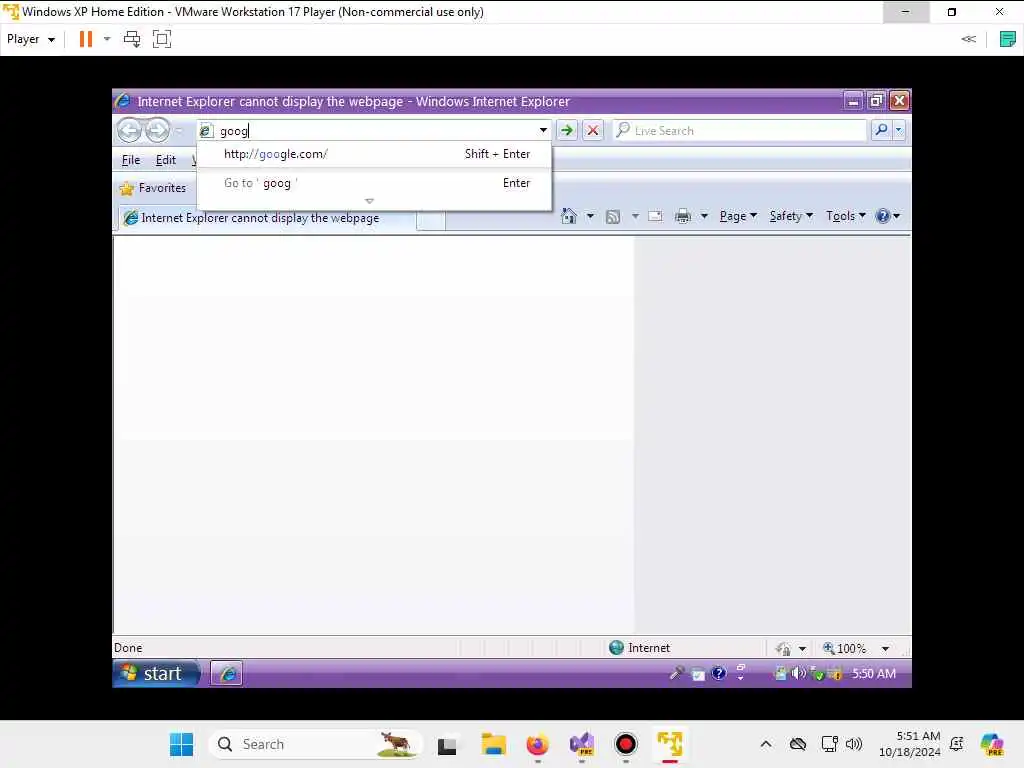
Task: Click the XP language bar help icon
Action: [x=718, y=673]
